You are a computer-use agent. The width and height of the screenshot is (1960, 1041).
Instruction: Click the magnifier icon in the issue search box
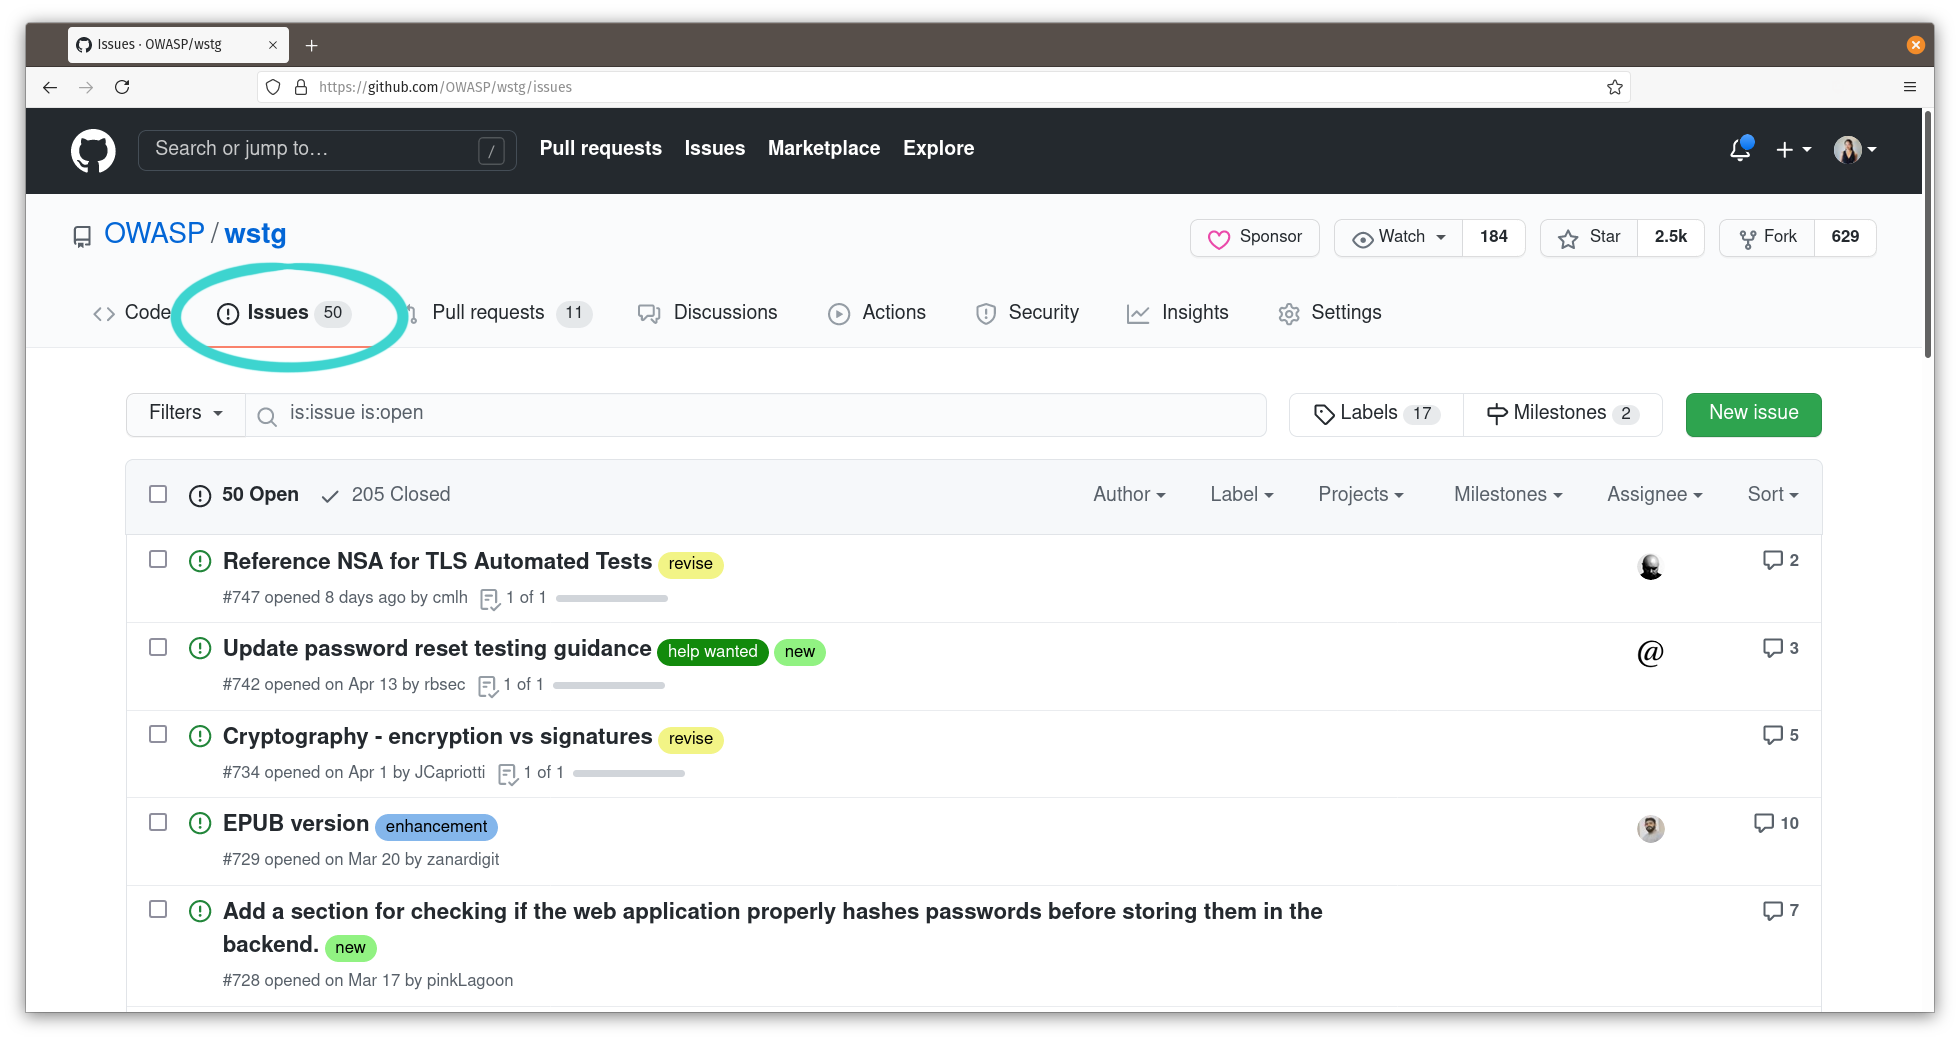(267, 417)
